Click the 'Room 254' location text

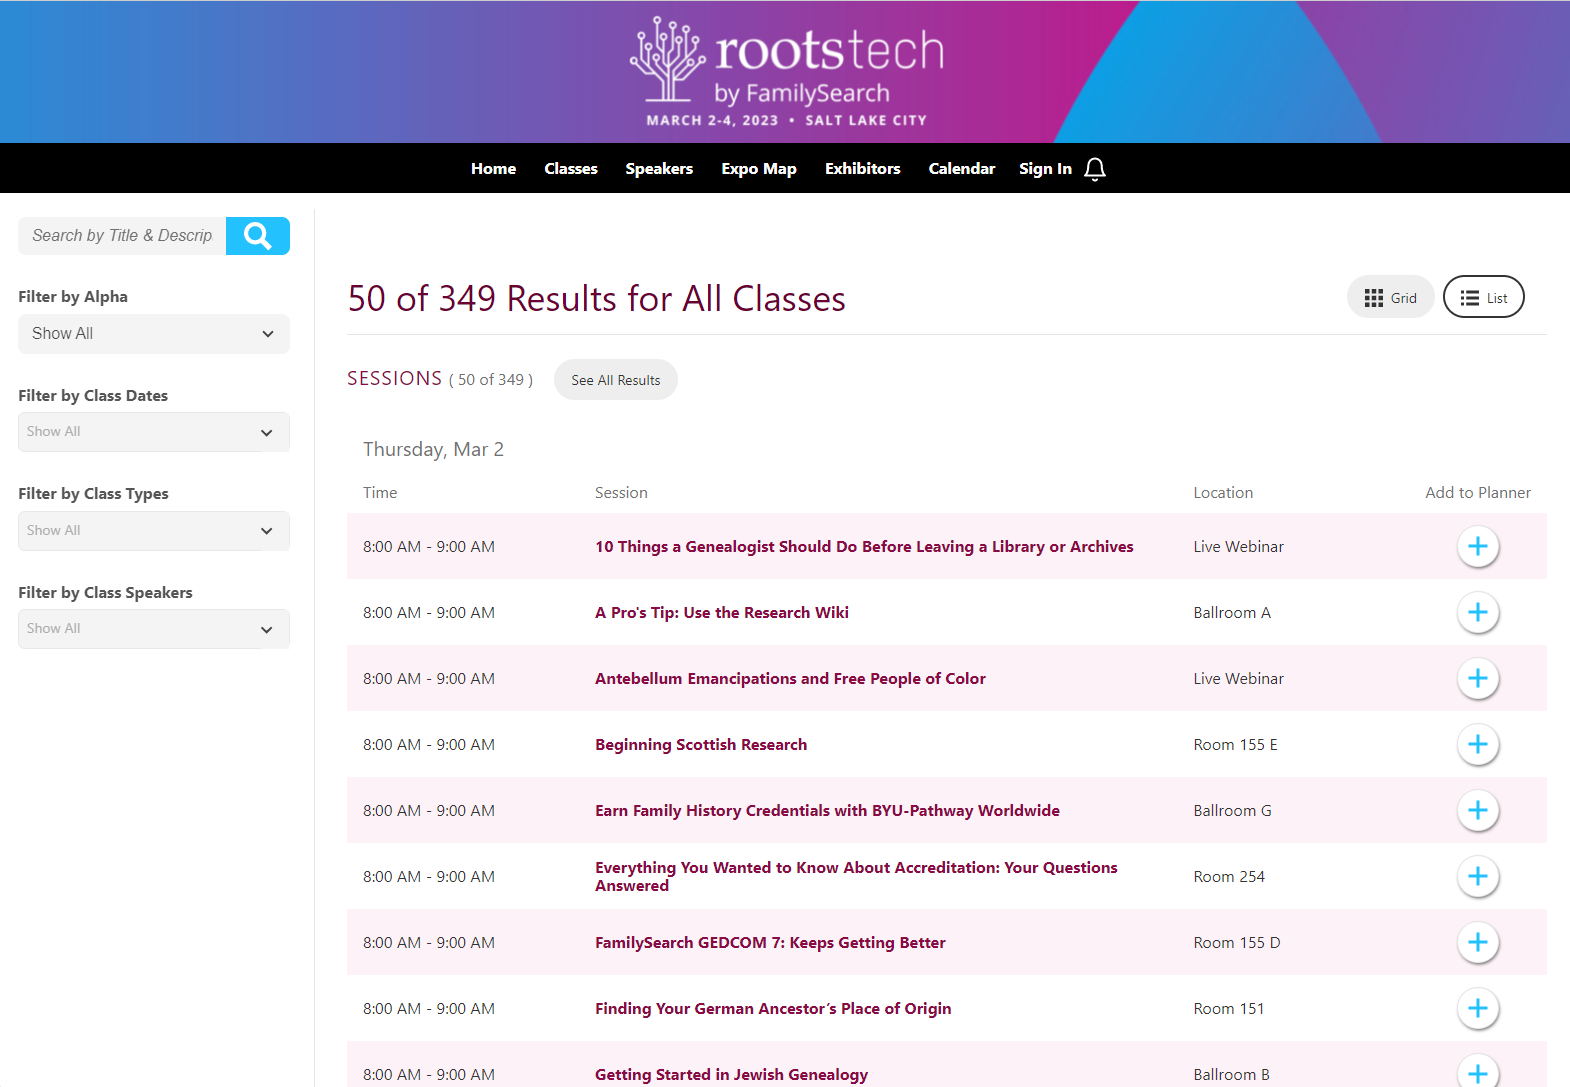click(1229, 877)
